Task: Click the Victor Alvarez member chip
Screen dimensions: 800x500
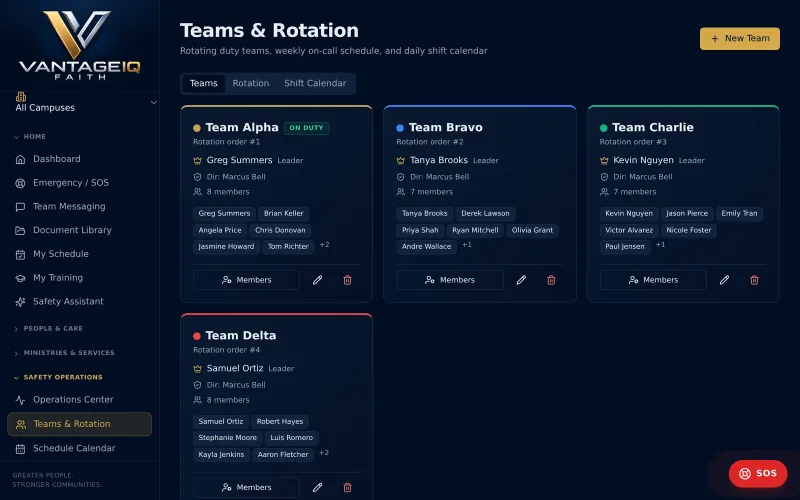Action: click(629, 231)
